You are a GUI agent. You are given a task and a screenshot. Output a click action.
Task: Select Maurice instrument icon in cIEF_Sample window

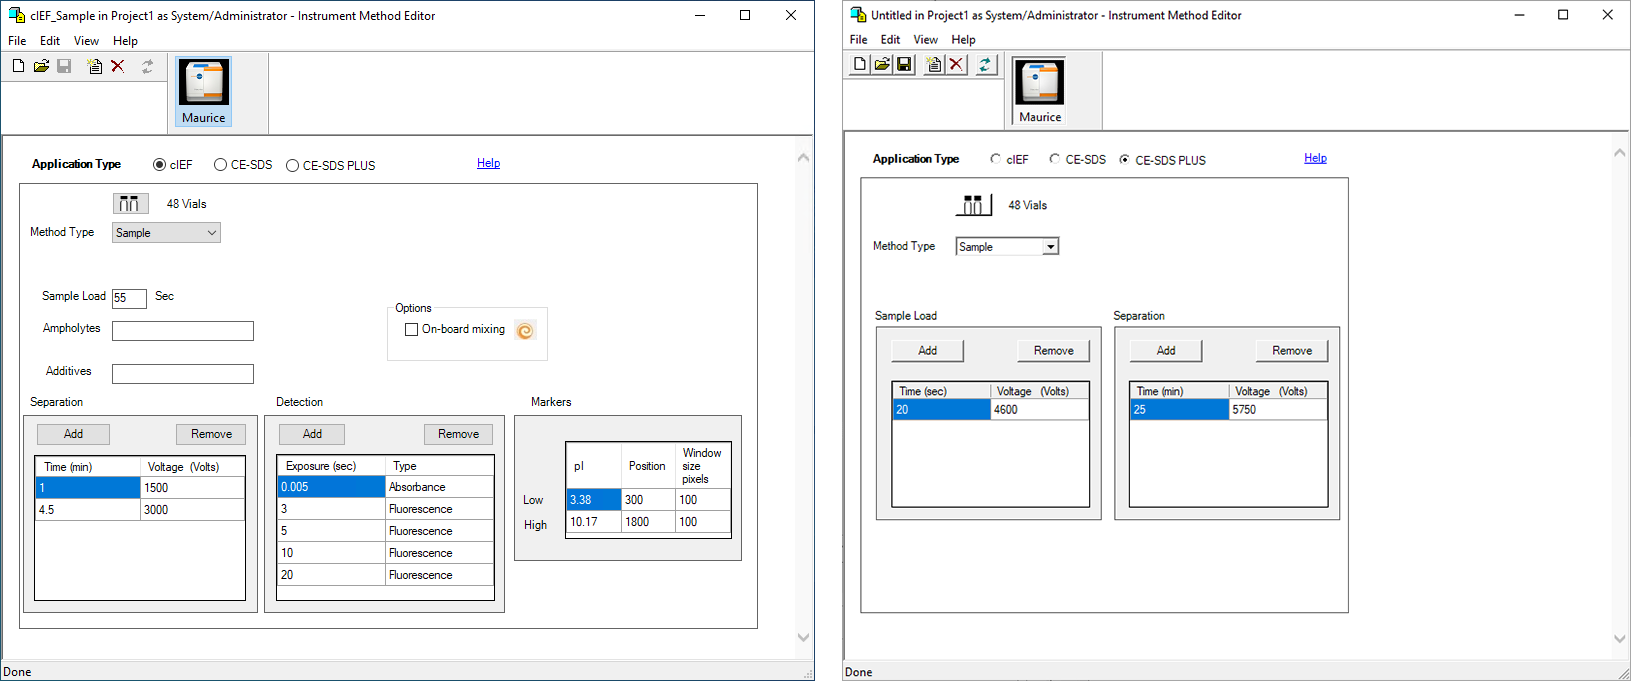tap(204, 91)
